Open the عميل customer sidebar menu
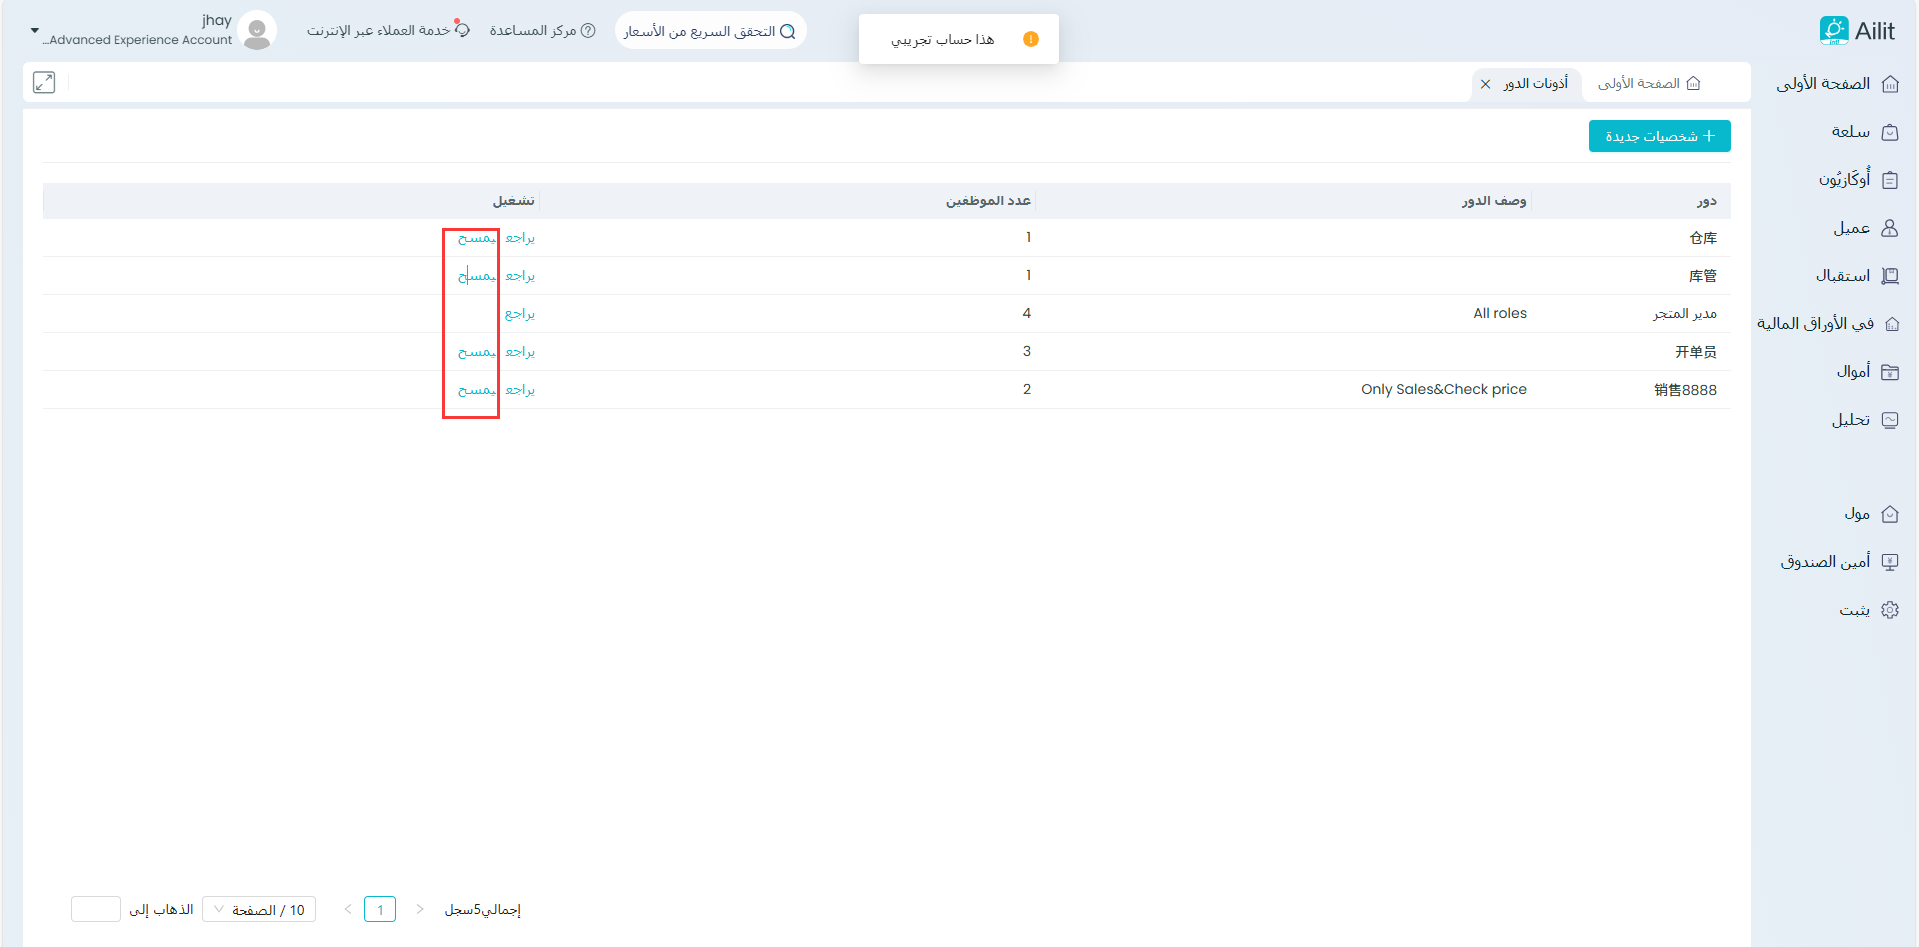The image size is (1919, 947). [x=1851, y=228]
